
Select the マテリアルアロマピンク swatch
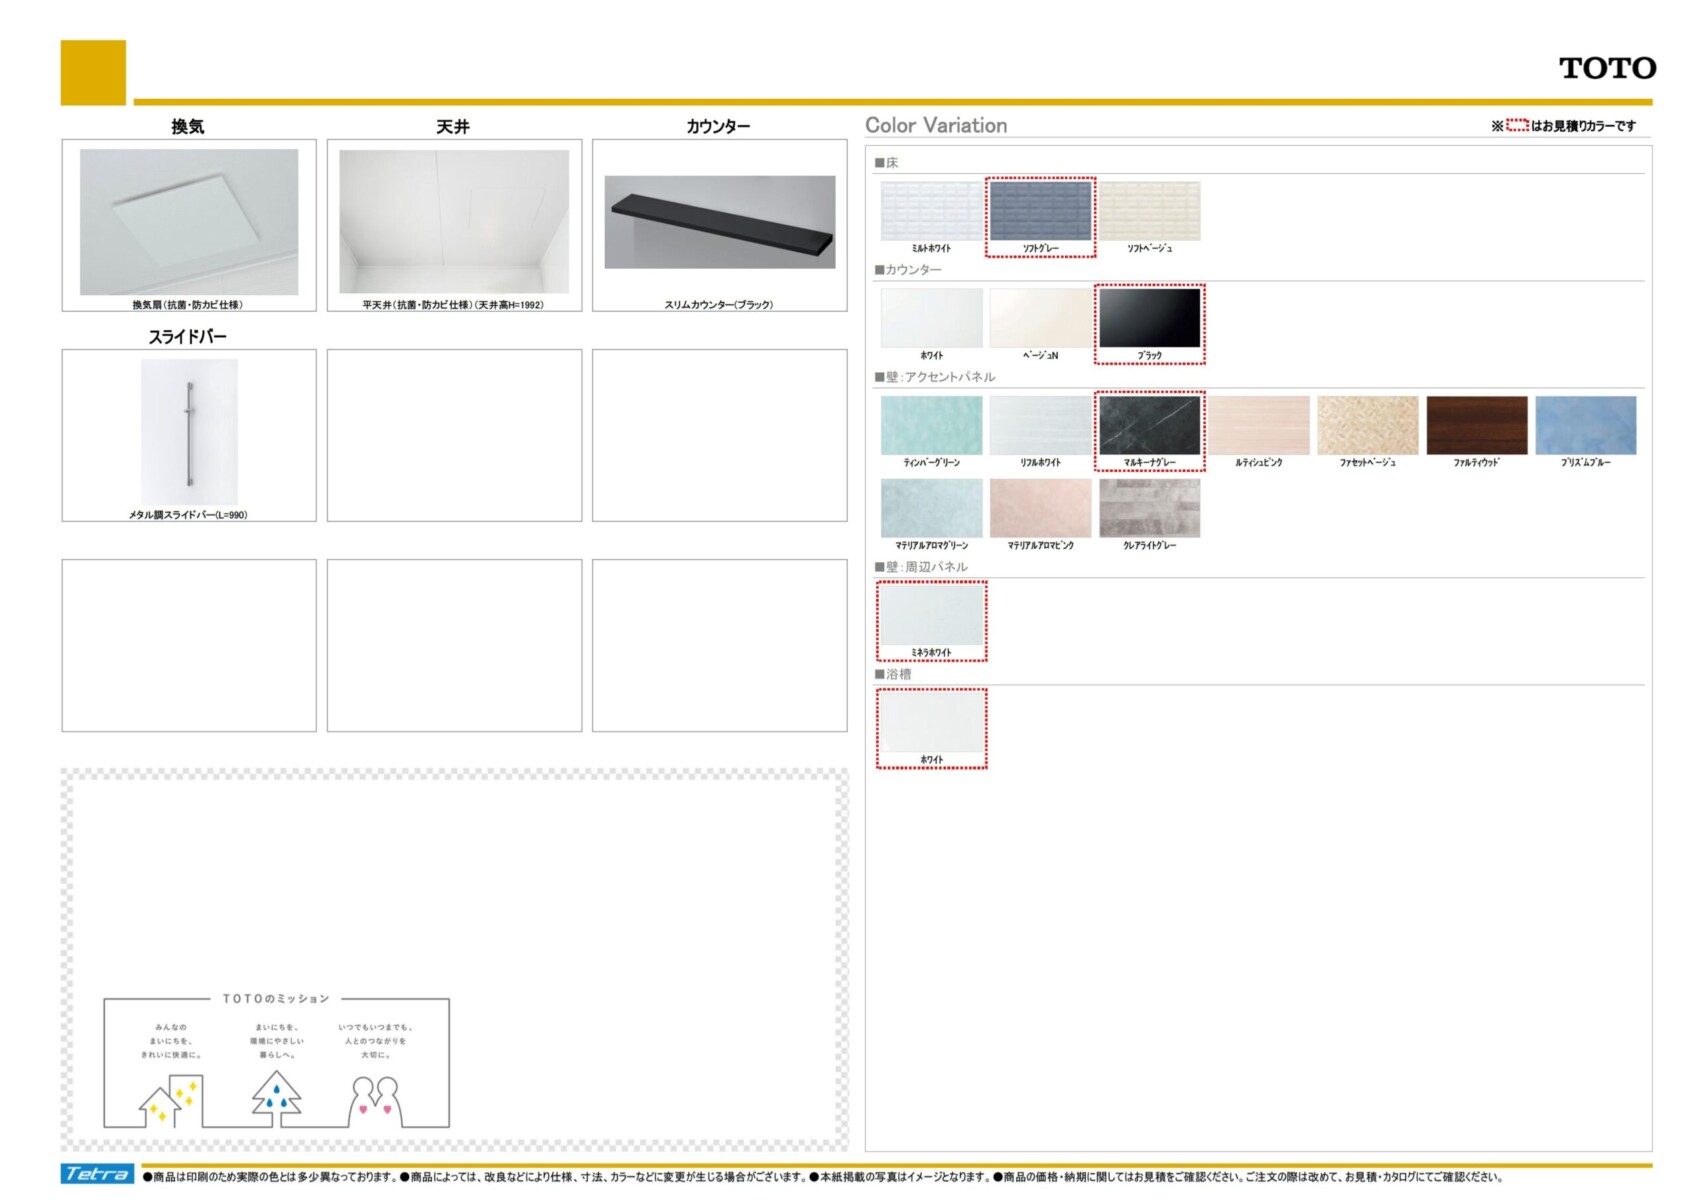point(1040,508)
